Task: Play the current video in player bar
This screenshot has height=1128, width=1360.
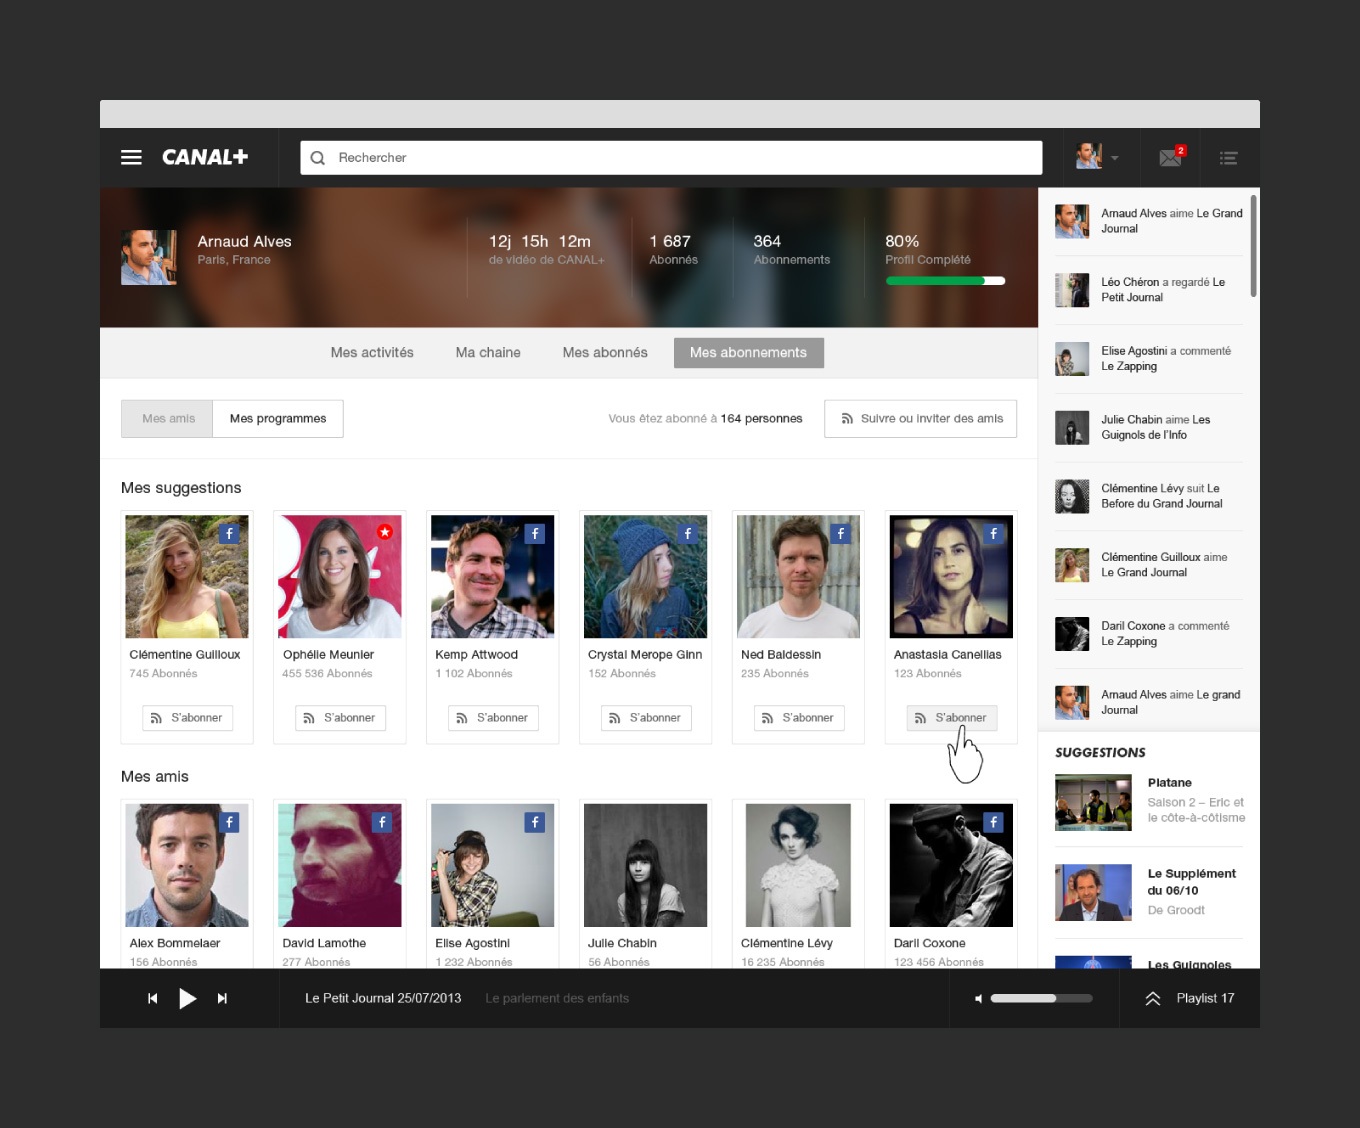Action: 187,998
